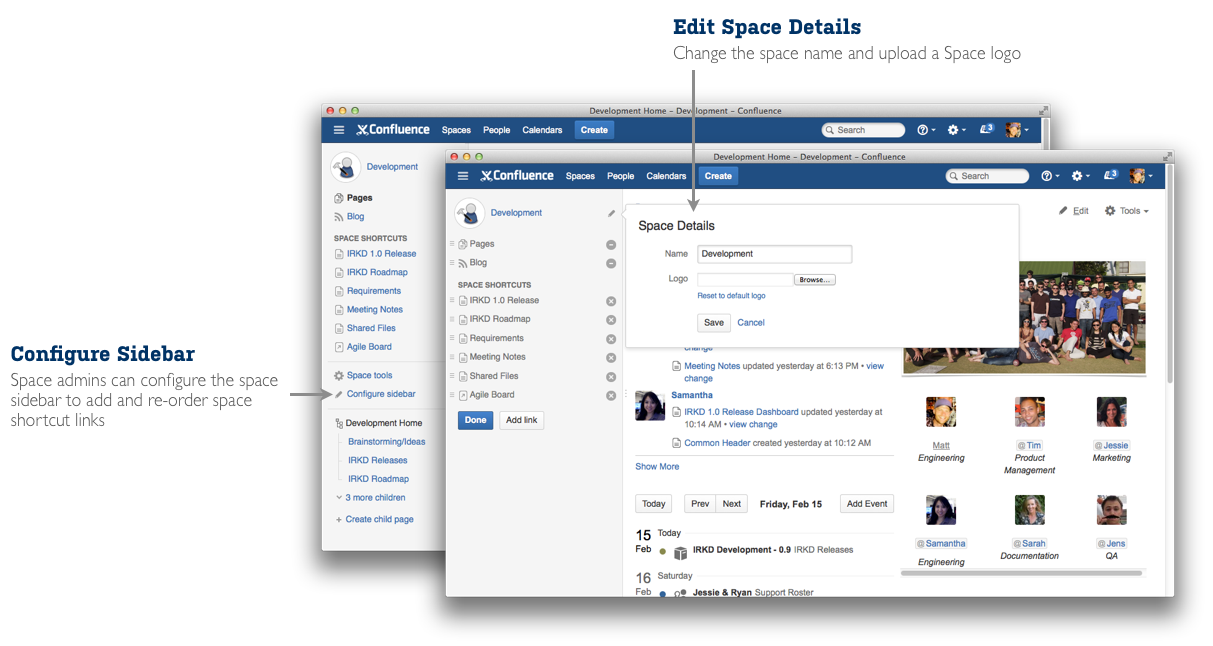
Task: Open Brainstorming/Ideas page in the back window
Action: (x=387, y=442)
